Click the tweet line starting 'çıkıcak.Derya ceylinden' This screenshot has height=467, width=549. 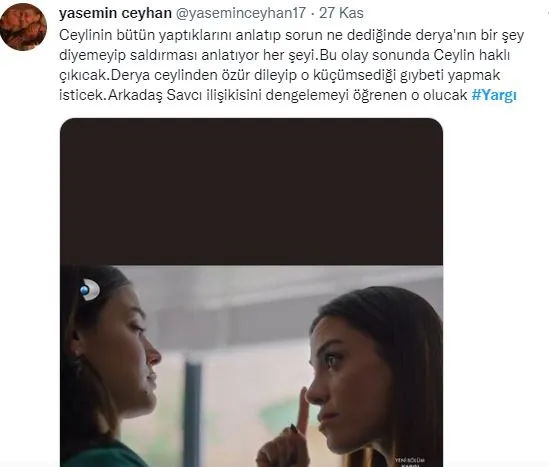point(279,75)
